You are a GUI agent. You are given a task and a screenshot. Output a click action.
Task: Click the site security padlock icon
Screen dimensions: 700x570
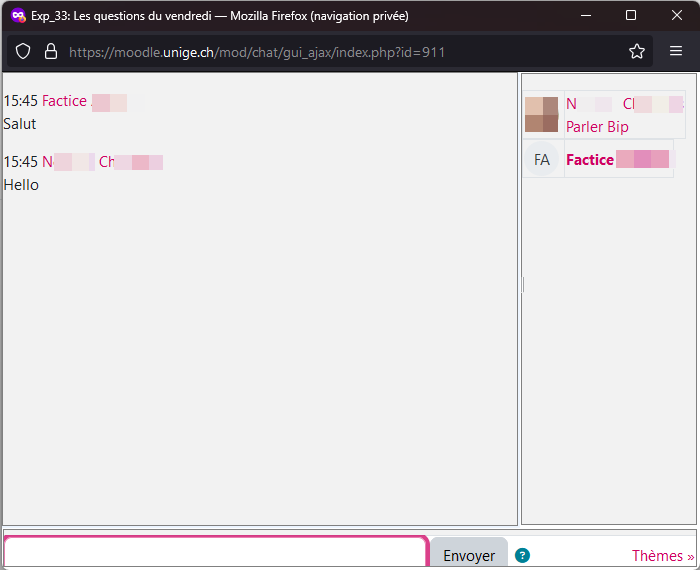pos(51,52)
